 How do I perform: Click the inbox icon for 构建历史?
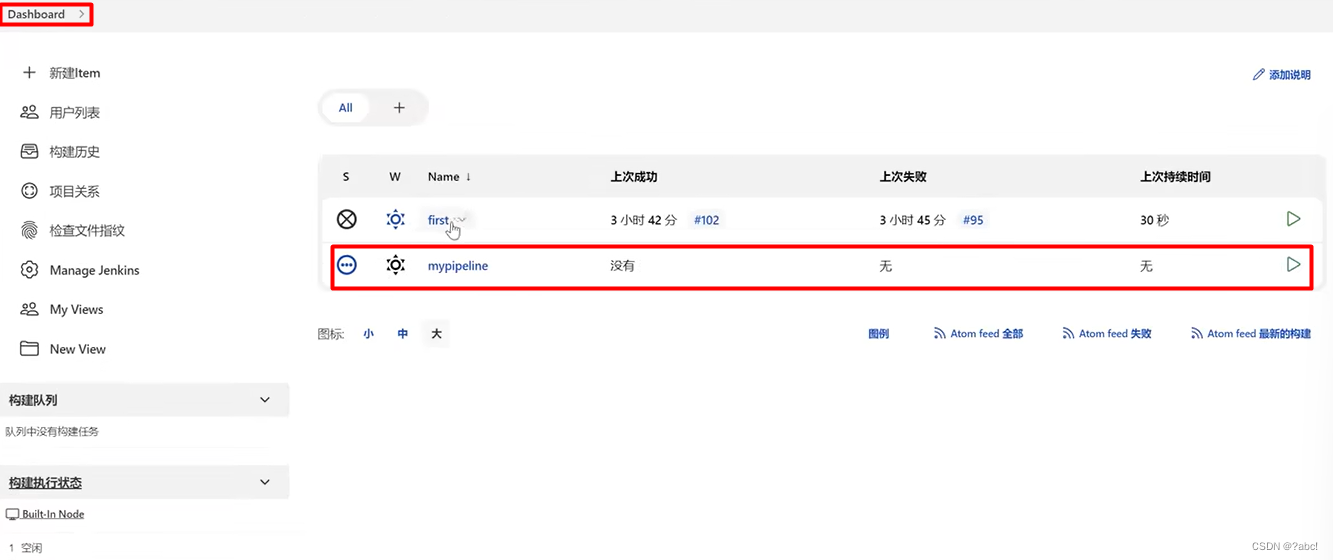point(29,152)
